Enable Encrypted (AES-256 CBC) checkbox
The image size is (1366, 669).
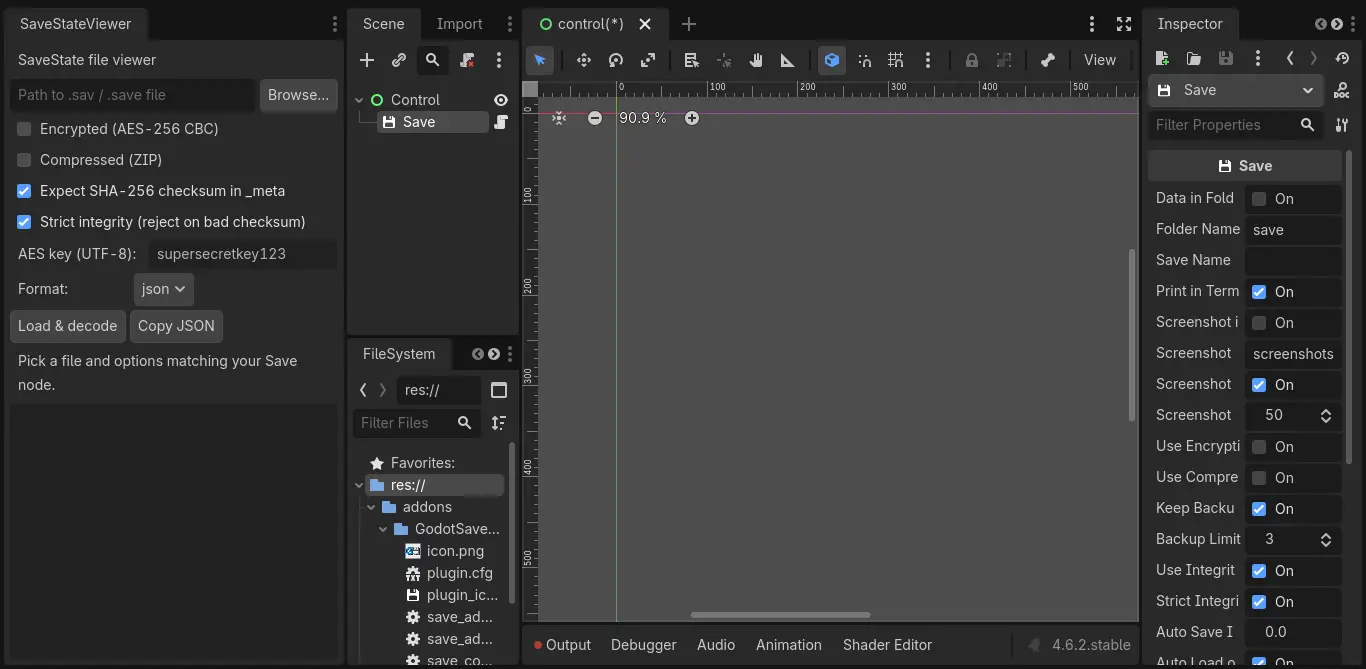[24, 129]
